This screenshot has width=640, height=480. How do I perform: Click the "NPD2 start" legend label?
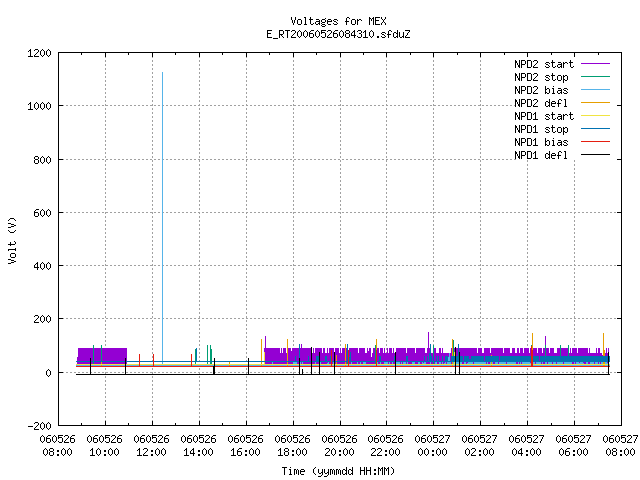tap(544, 64)
